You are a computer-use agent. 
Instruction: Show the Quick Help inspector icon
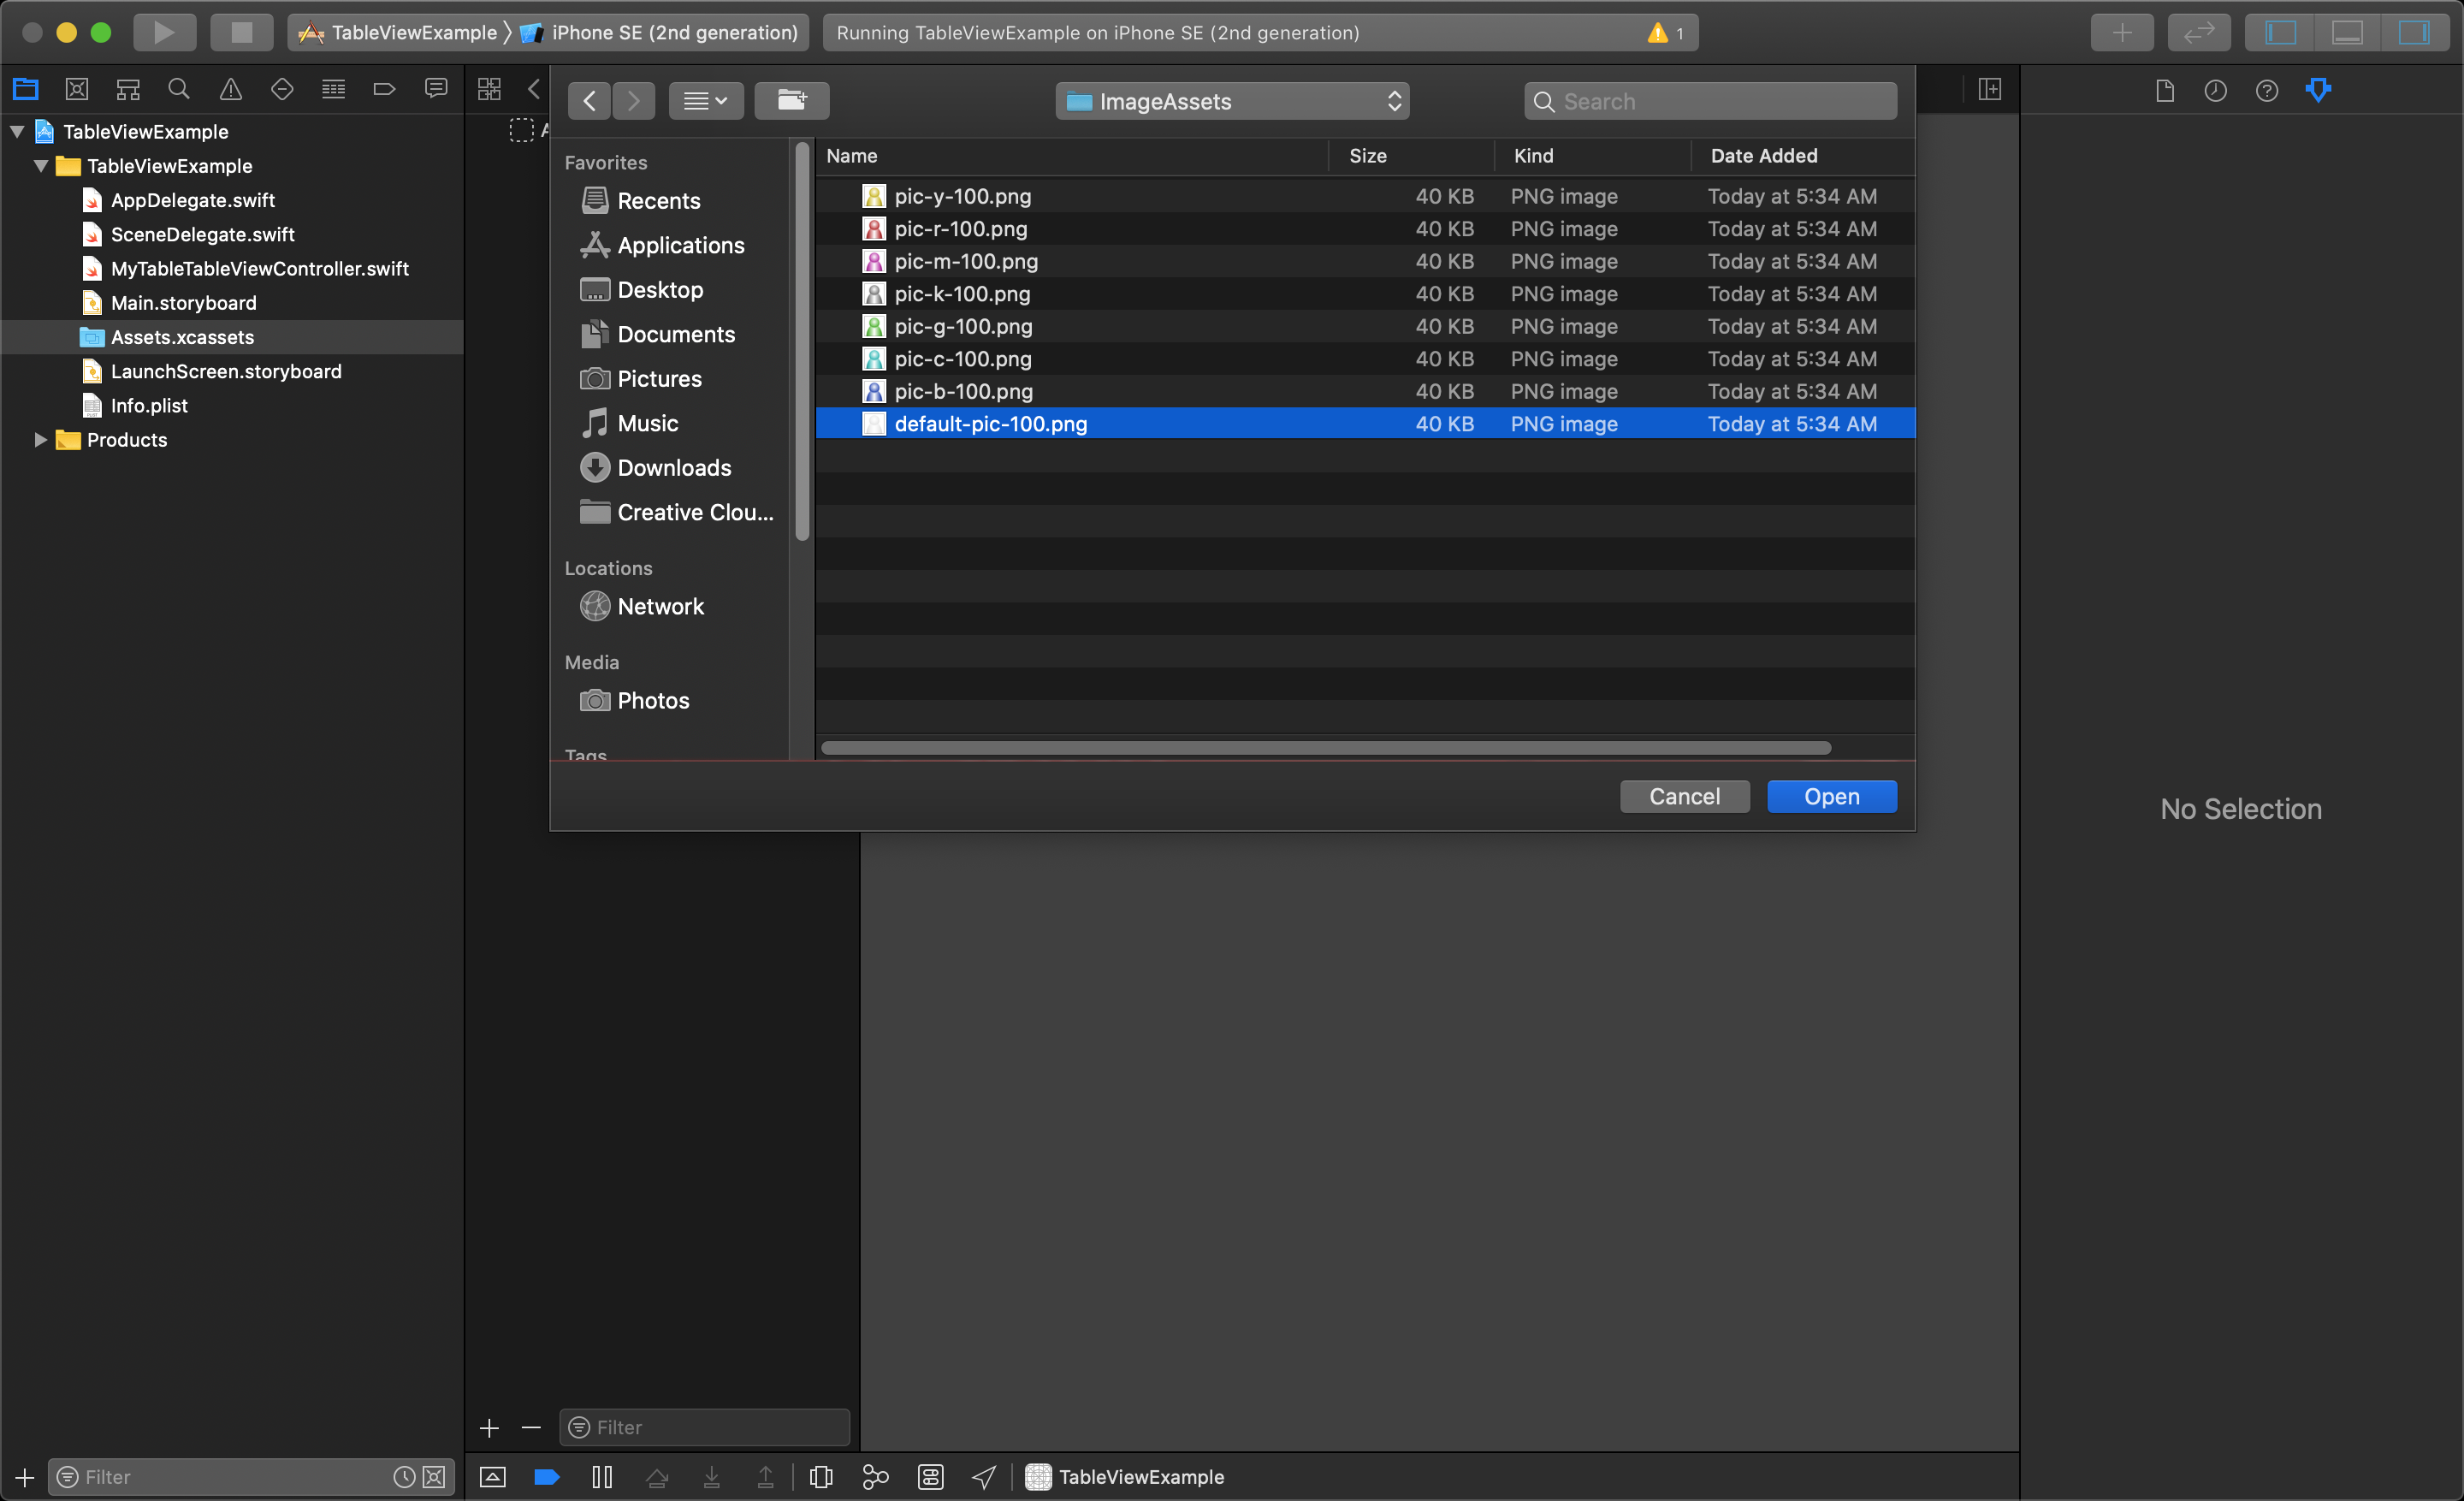(2267, 91)
